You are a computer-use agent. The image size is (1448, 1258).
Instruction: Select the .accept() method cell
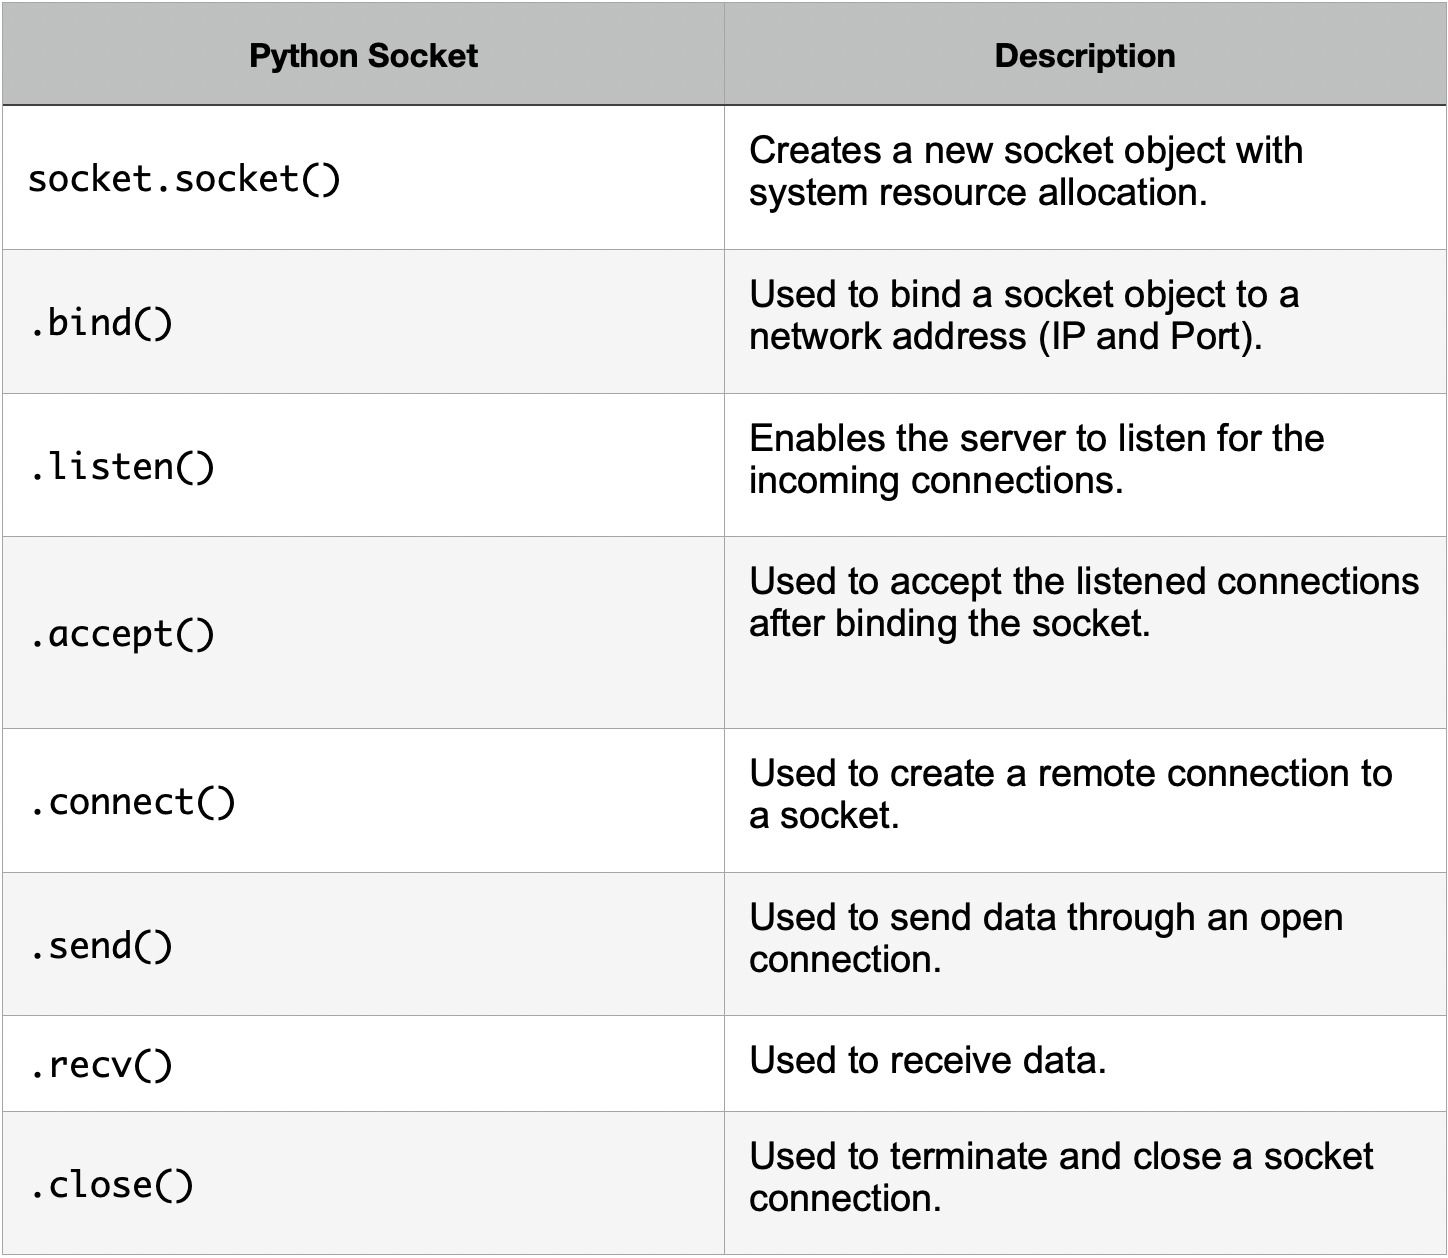(x=122, y=634)
